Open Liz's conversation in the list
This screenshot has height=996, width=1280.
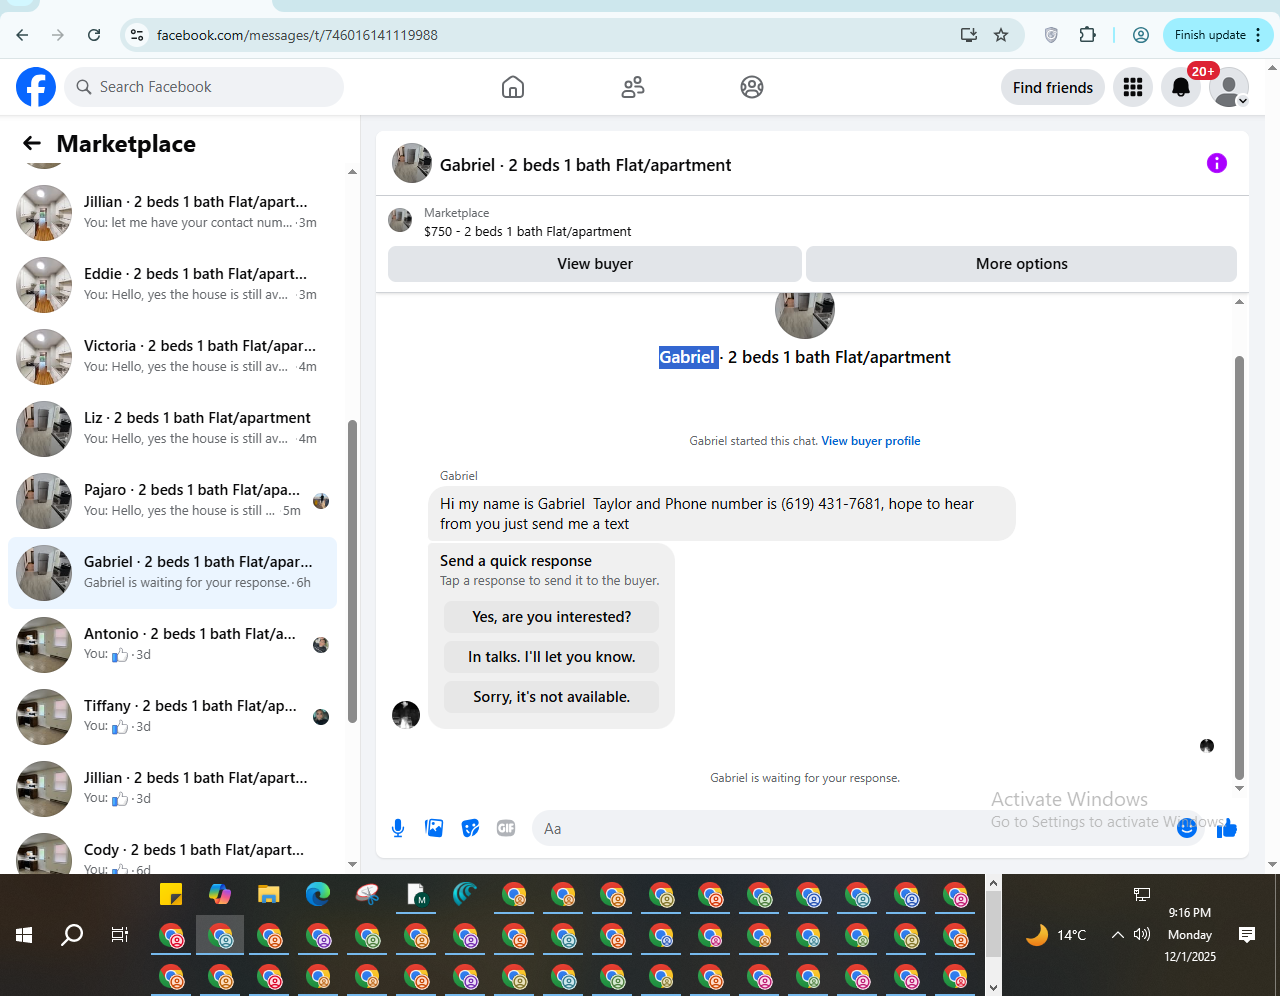[x=172, y=428]
